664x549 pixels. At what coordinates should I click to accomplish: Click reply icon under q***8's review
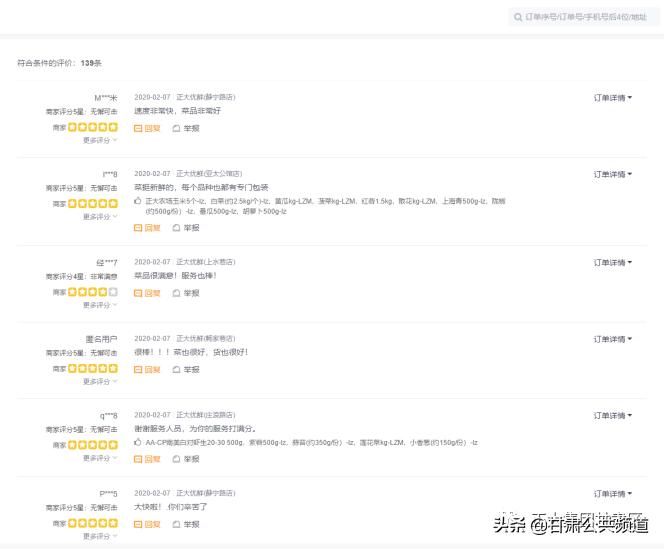(x=138, y=459)
